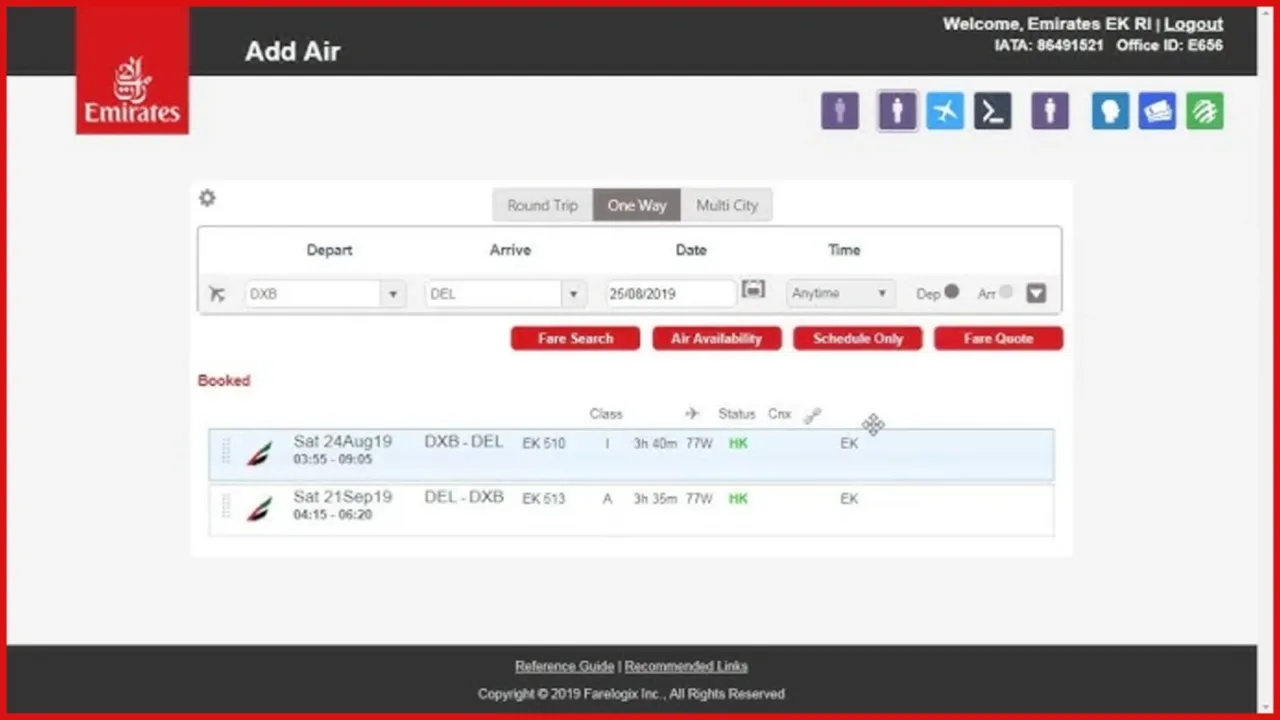
Task: Click the Fare Search button
Action: 575,338
